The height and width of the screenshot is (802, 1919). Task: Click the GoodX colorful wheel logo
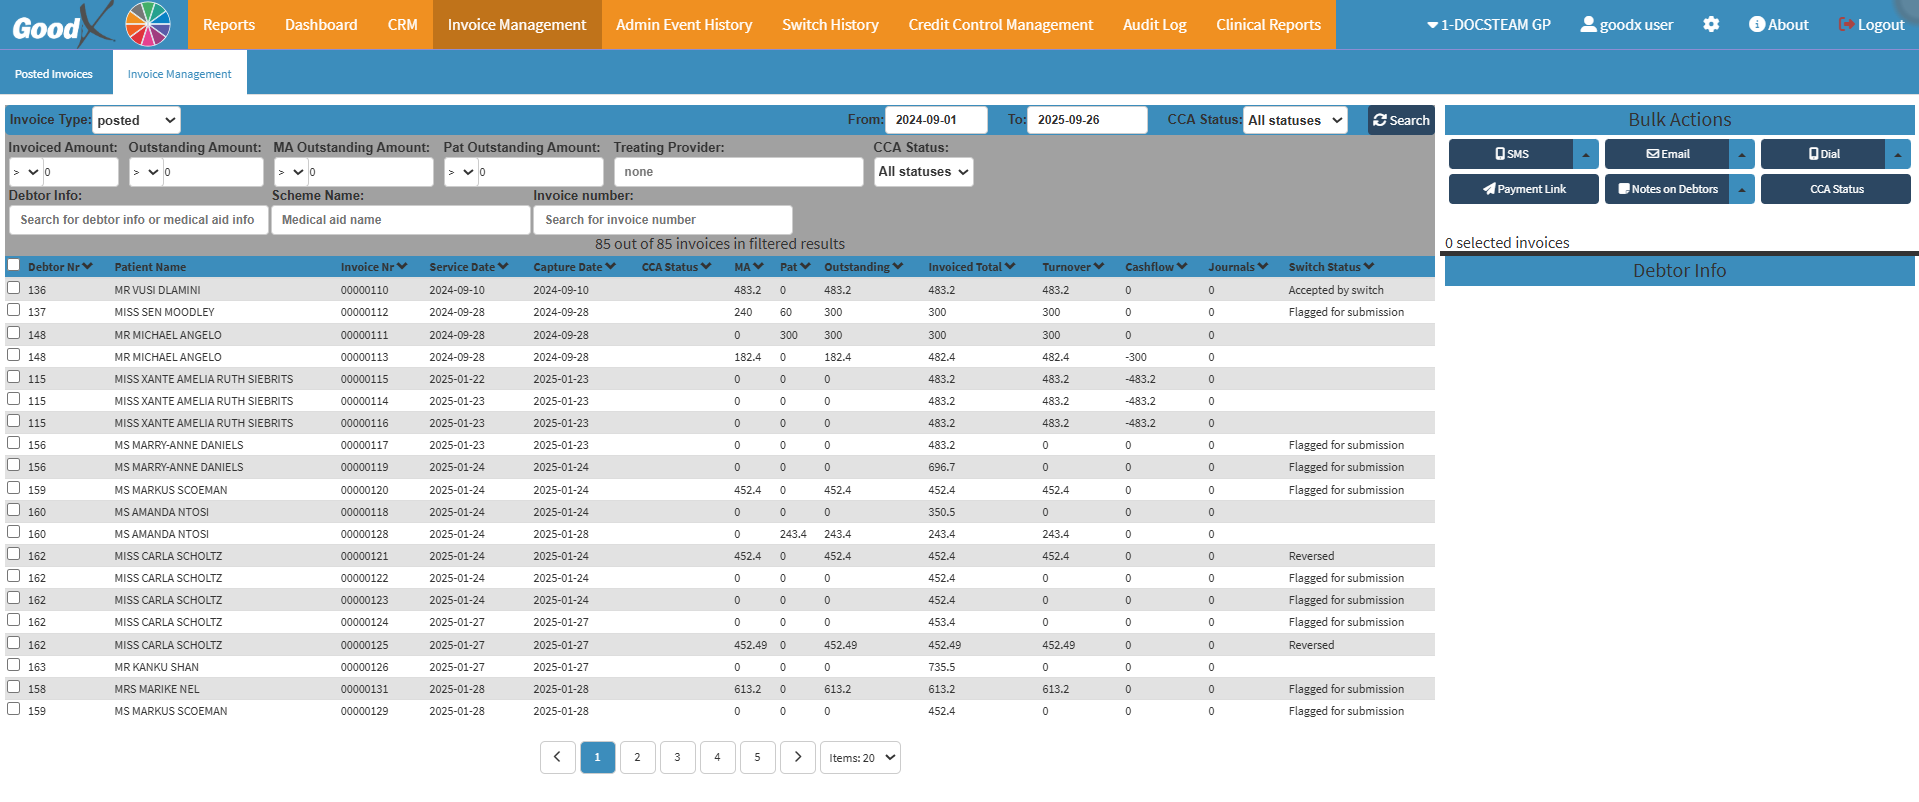pos(148,24)
